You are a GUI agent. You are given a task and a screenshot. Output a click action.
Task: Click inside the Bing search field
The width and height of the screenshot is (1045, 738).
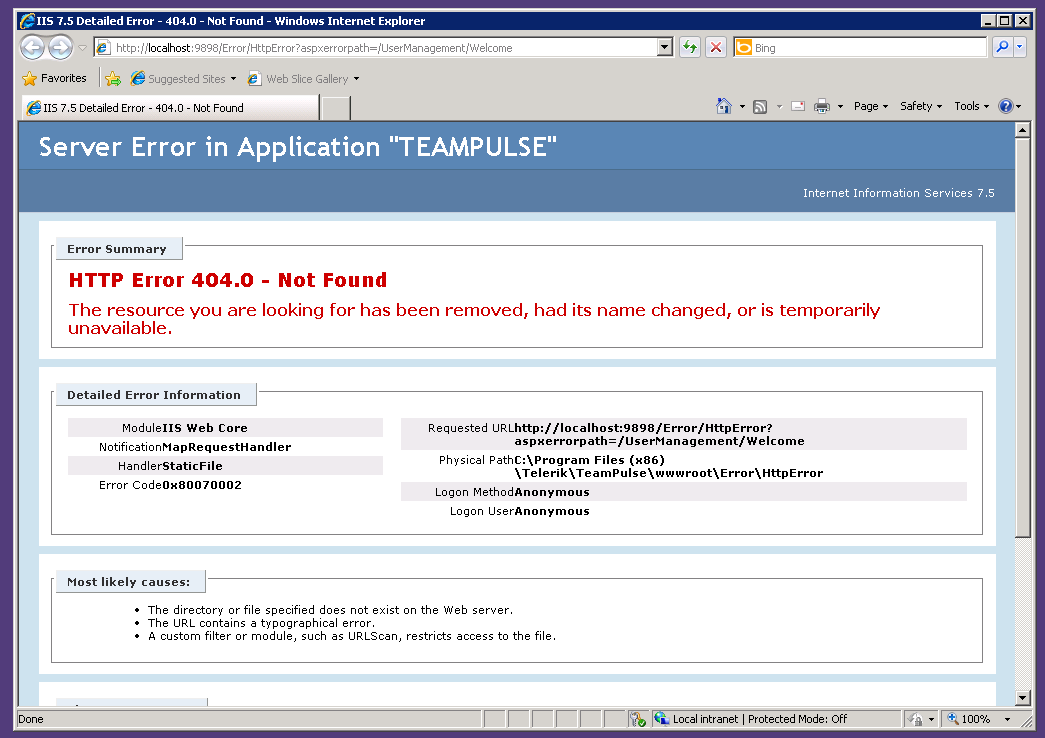coord(869,48)
